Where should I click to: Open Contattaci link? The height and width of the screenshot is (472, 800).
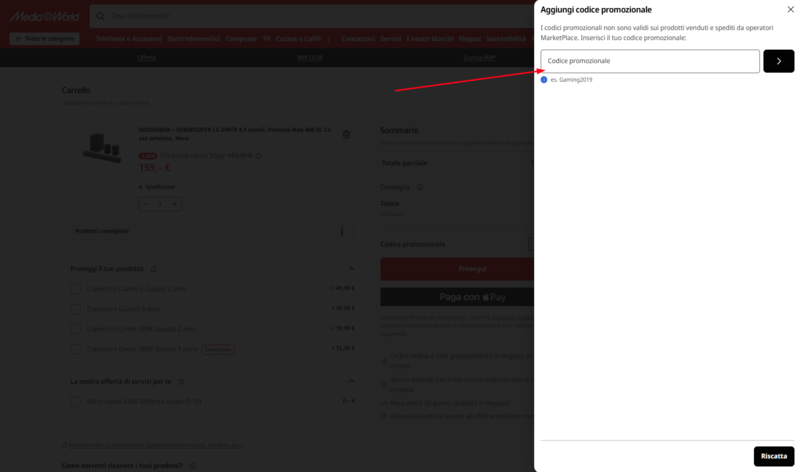(358, 39)
